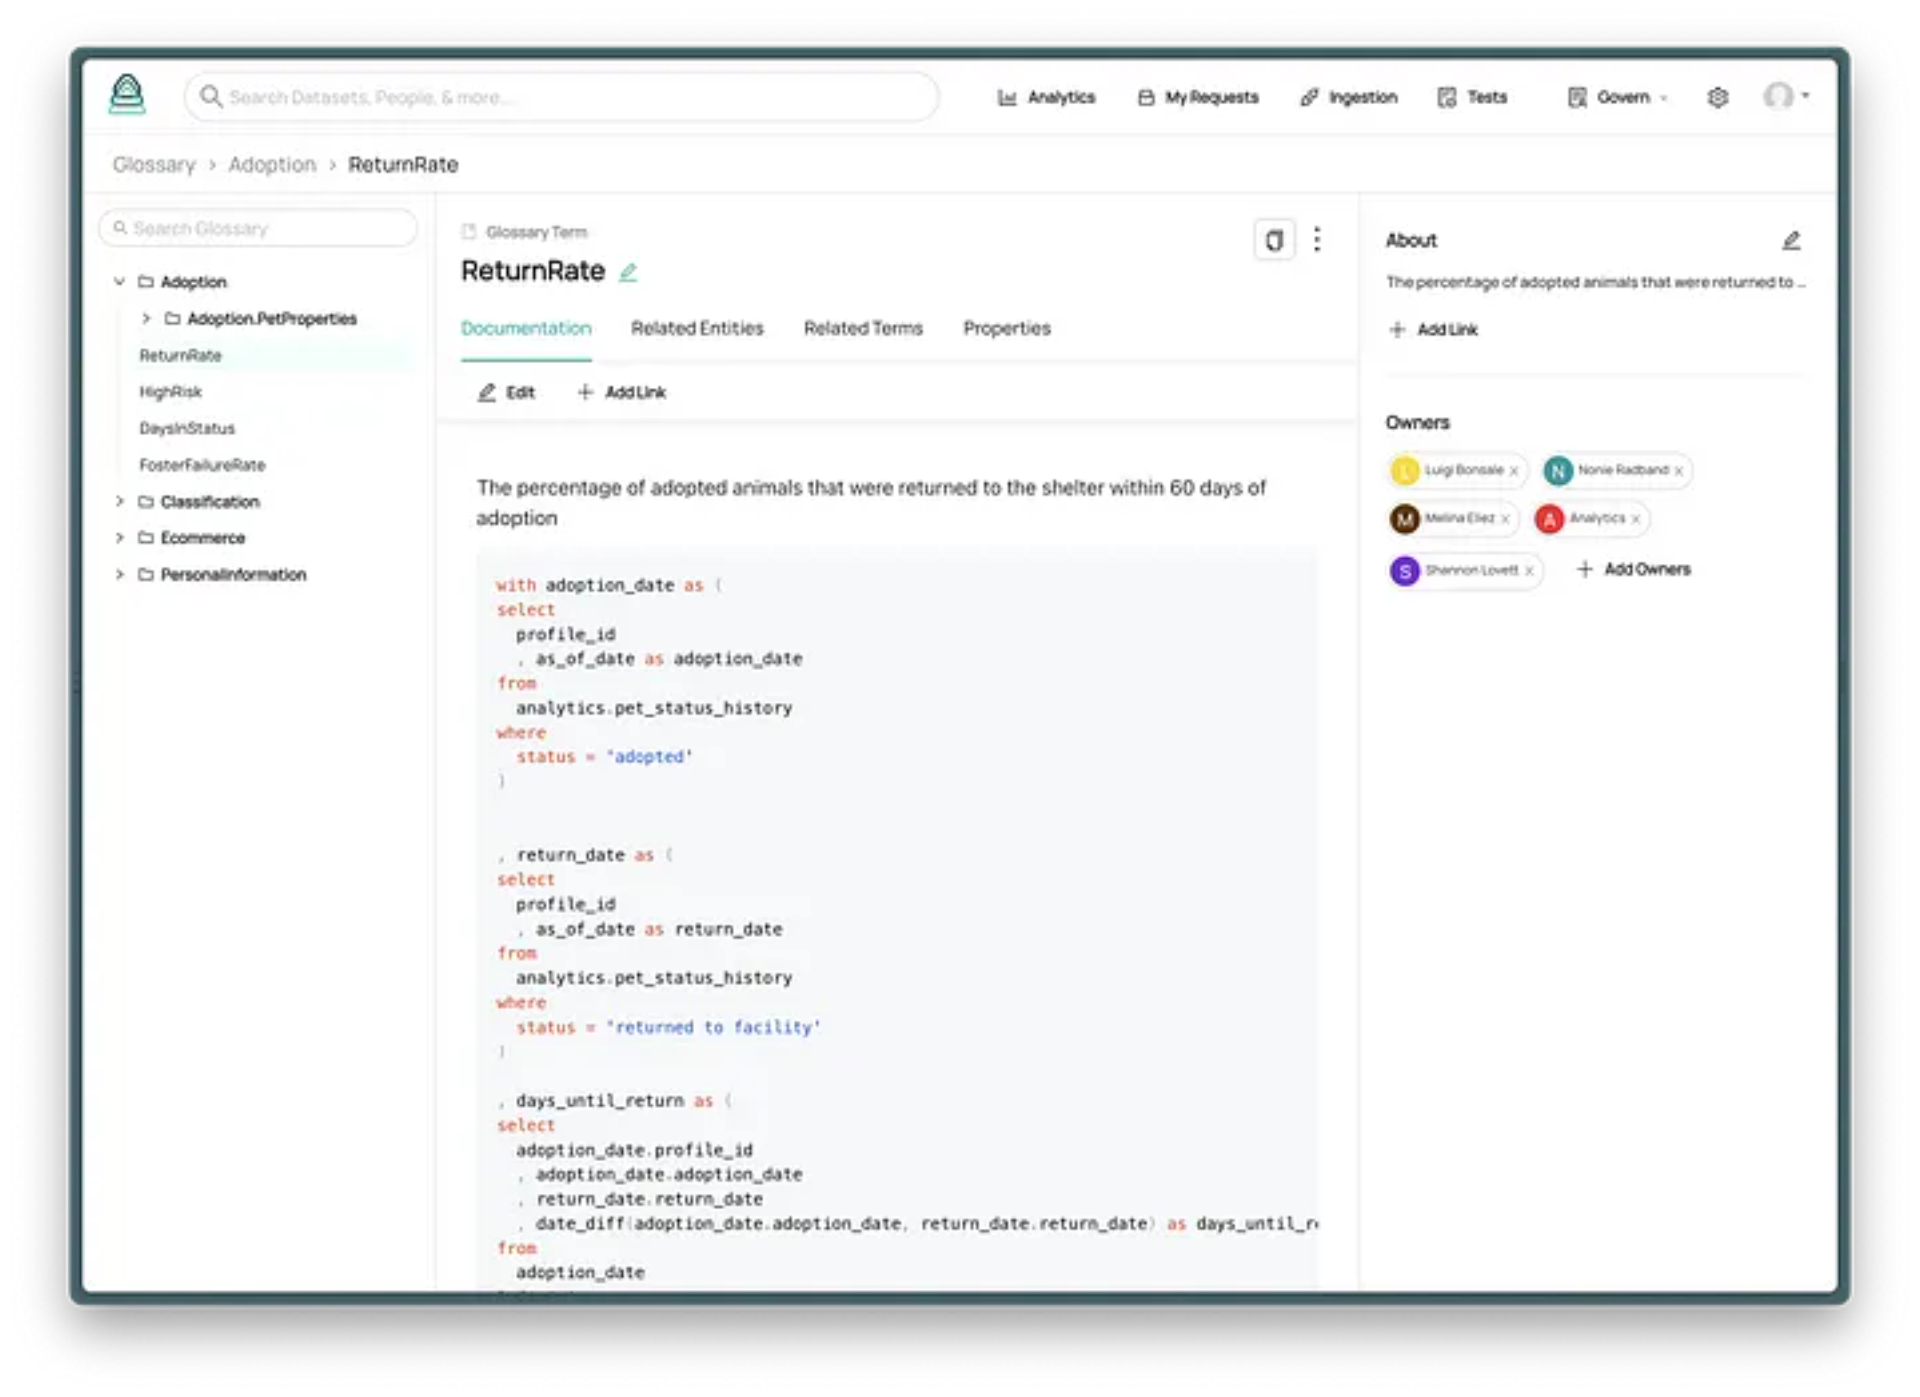The image size is (1920, 1397).
Task: Focus the Search Datasets, People field
Action: pos(562,97)
